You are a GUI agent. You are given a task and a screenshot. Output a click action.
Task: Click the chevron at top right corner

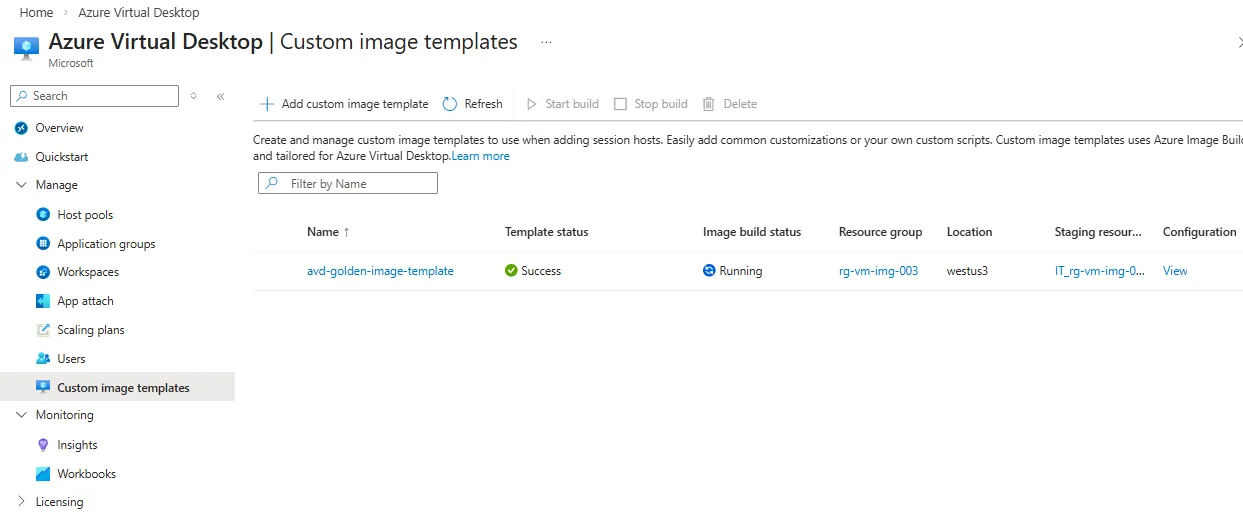click(1240, 42)
